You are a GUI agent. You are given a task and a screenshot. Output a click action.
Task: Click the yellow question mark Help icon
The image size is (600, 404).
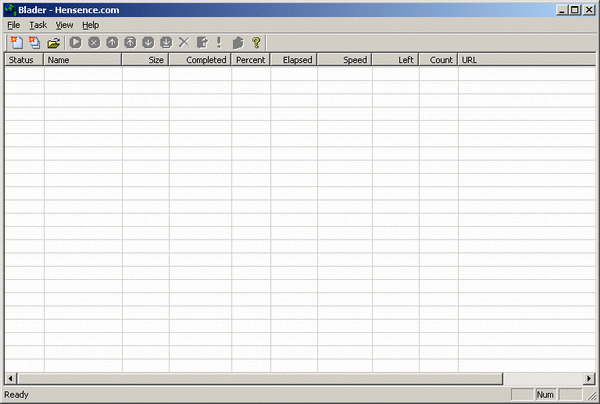256,42
